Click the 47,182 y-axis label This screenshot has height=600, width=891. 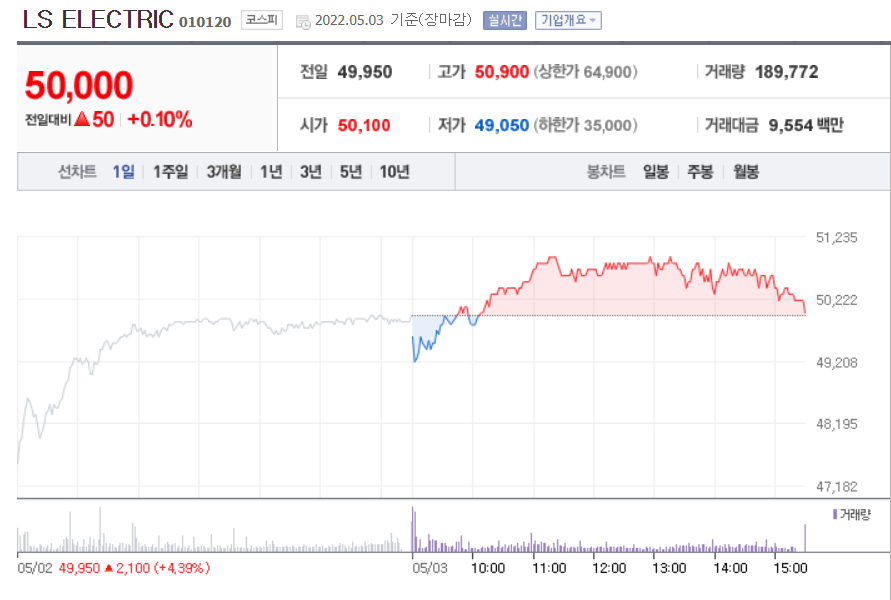tap(836, 486)
